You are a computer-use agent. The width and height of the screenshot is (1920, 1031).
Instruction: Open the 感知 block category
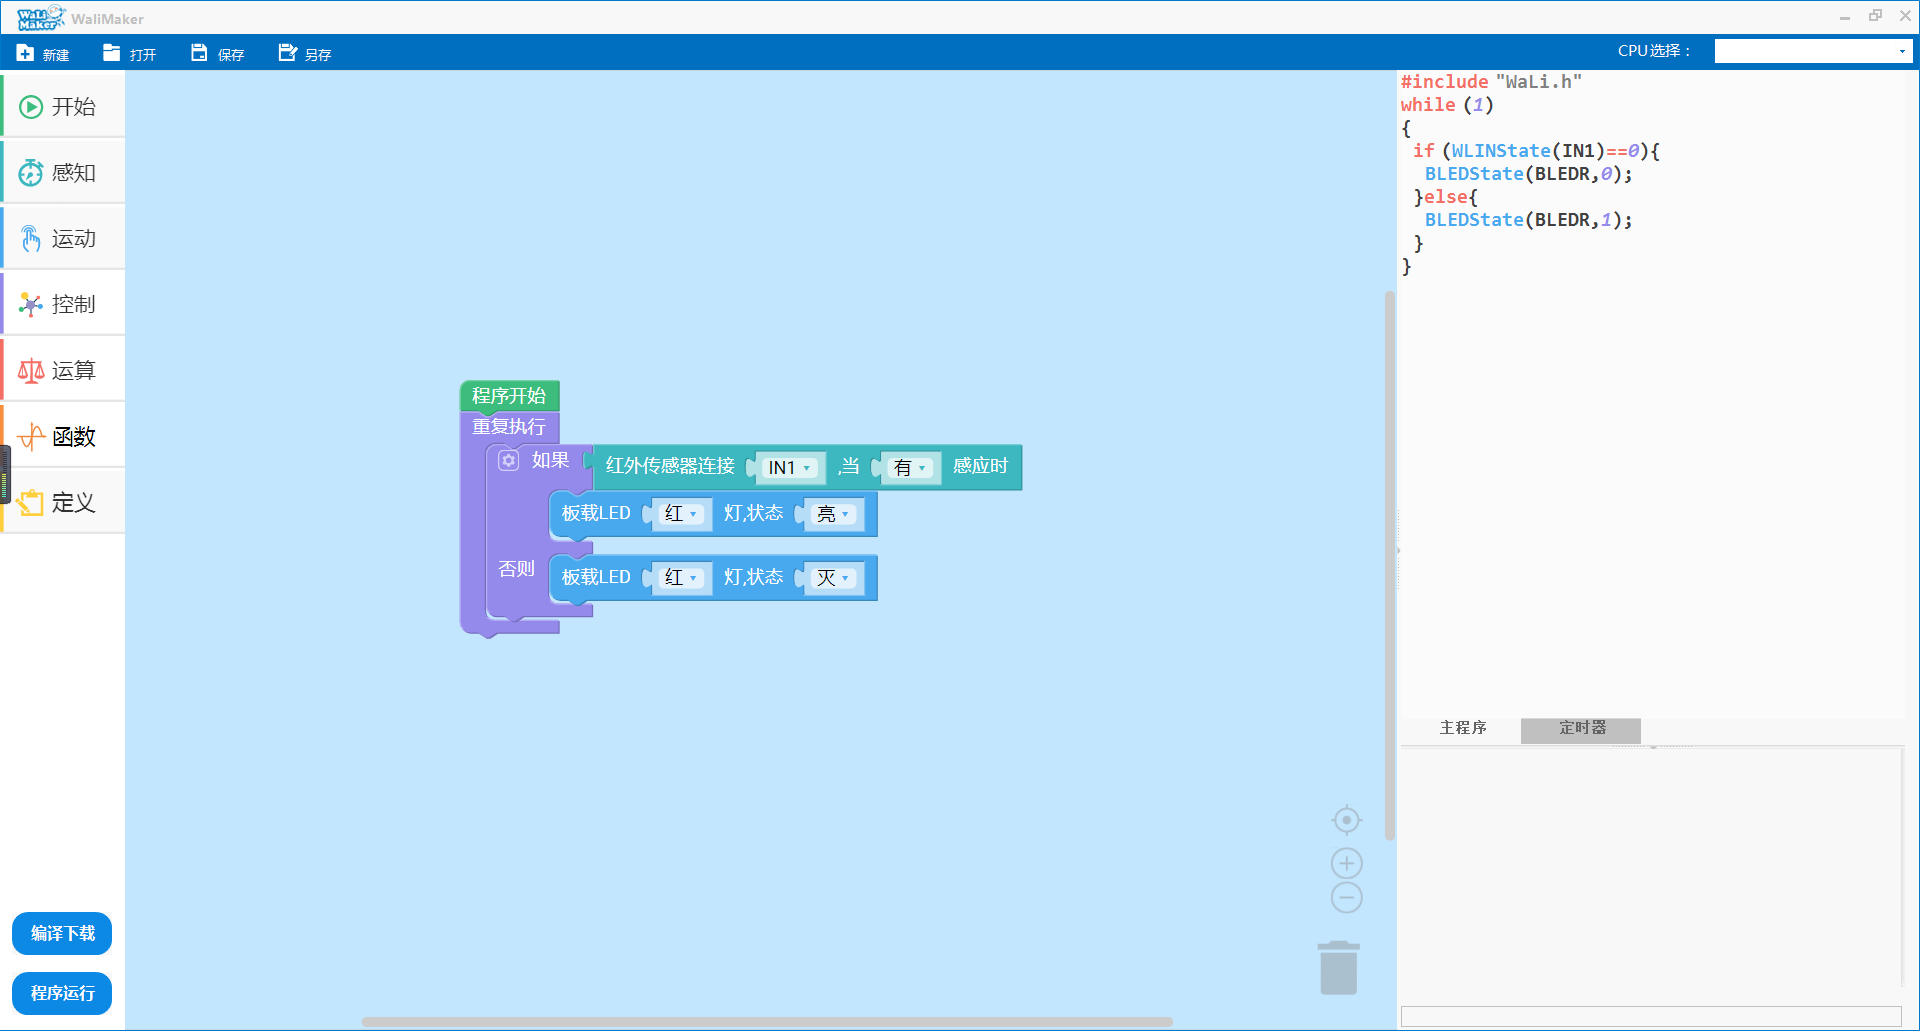63,173
